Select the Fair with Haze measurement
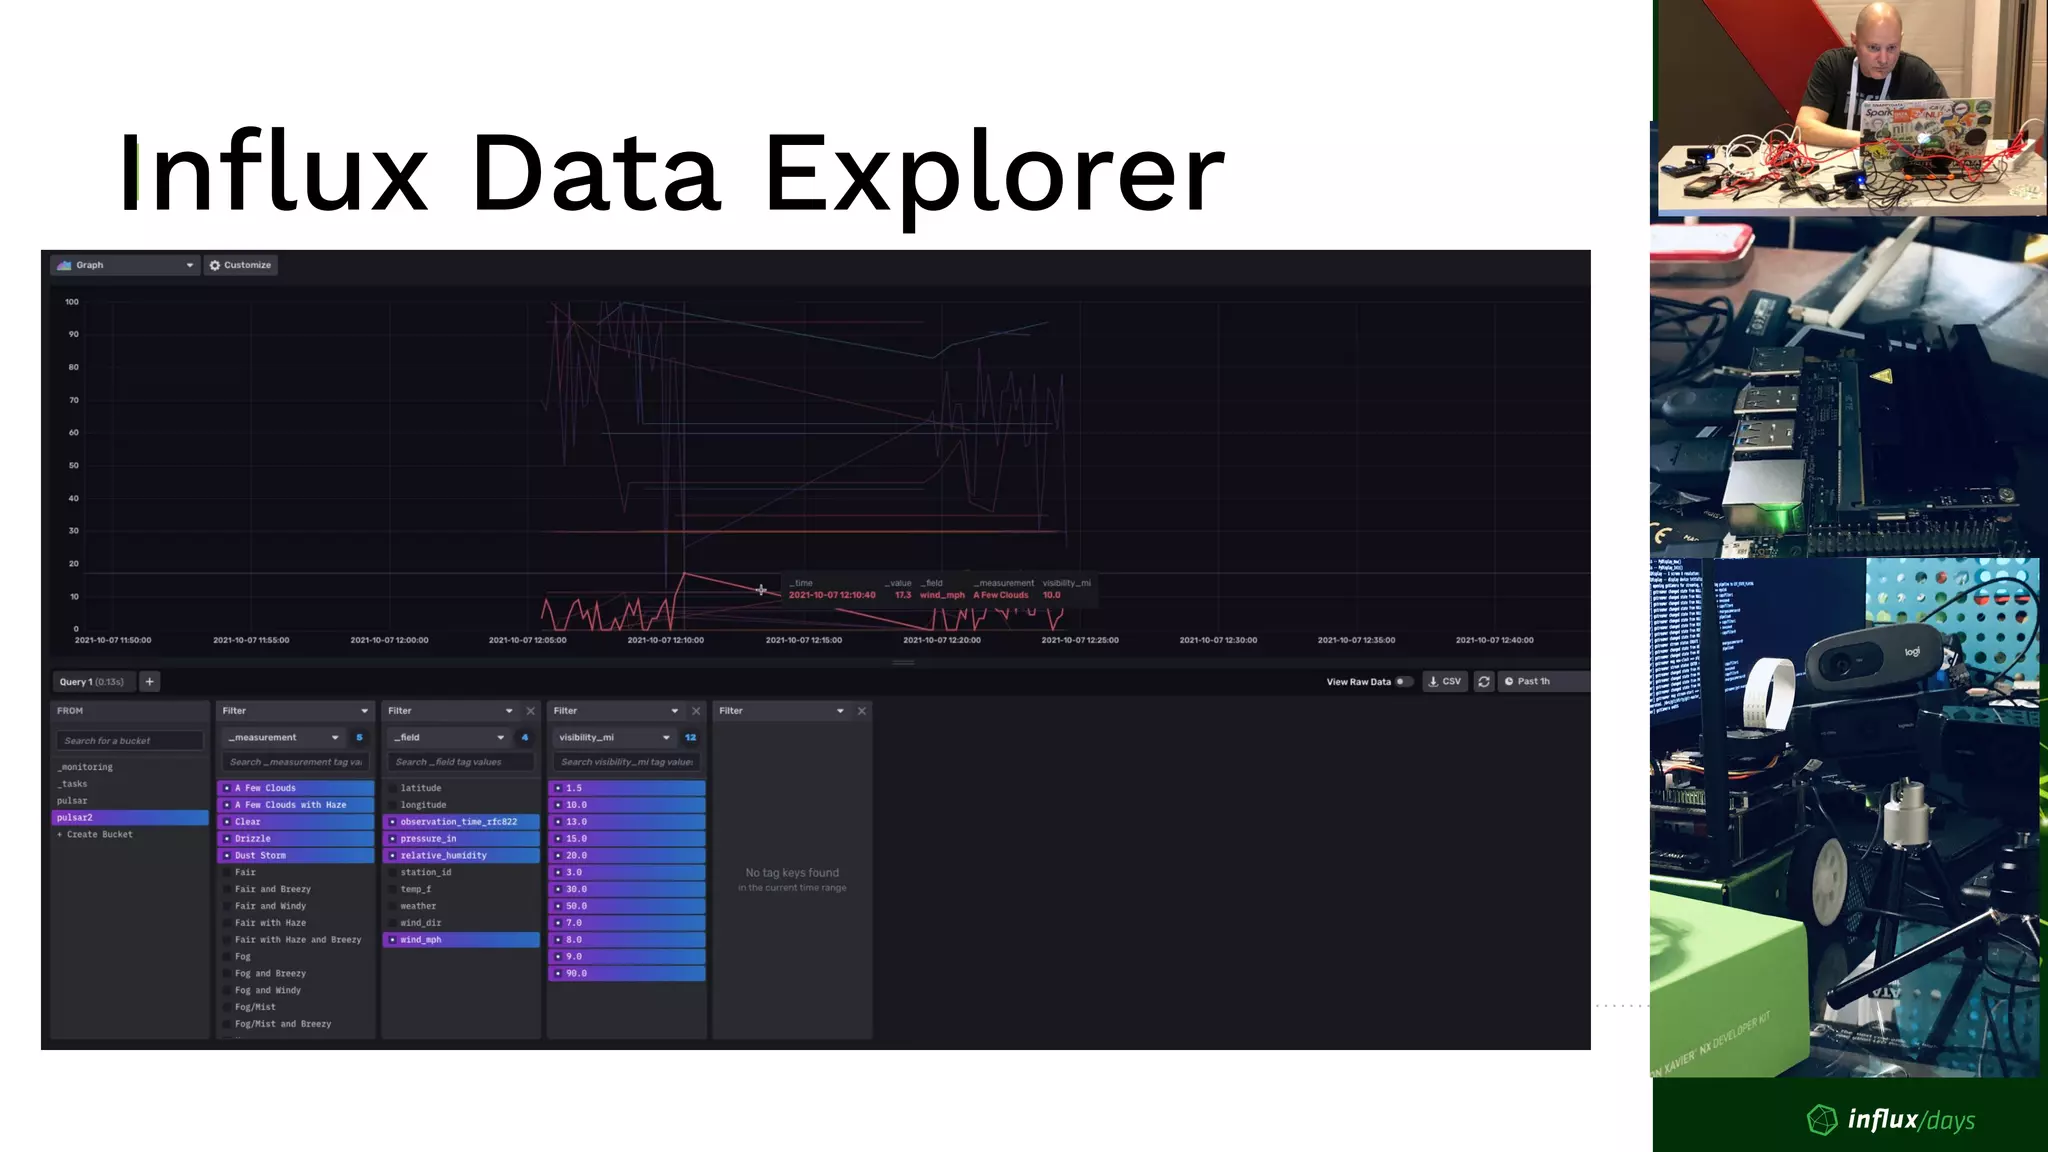This screenshot has width=2048, height=1152. (296, 924)
